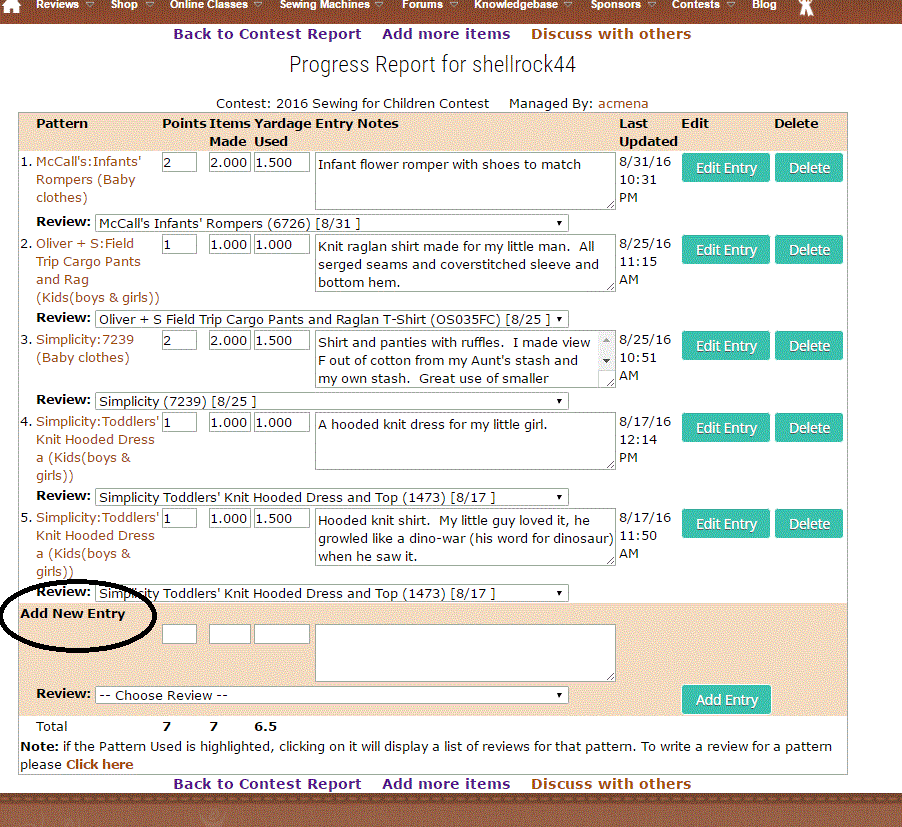Open row 4 Simplicity 1473 review dropdown
Image resolution: width=902 pixels, height=827 pixels.
(332, 497)
